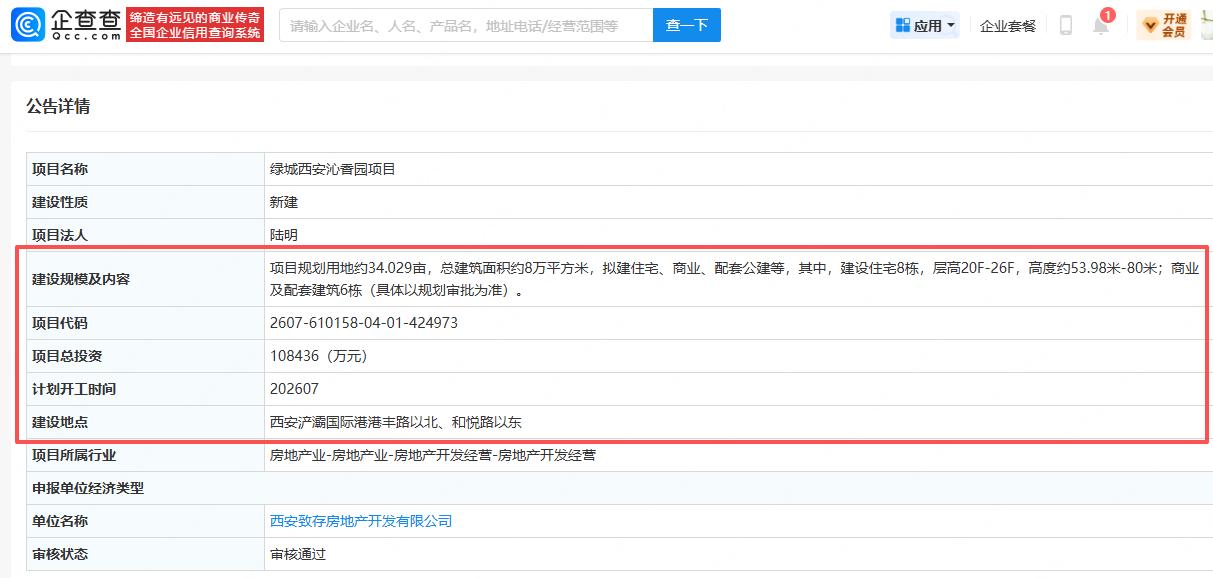The height and width of the screenshot is (578, 1213).
Task: Click the 建设规模及内容 label cell
Action: coord(145,279)
